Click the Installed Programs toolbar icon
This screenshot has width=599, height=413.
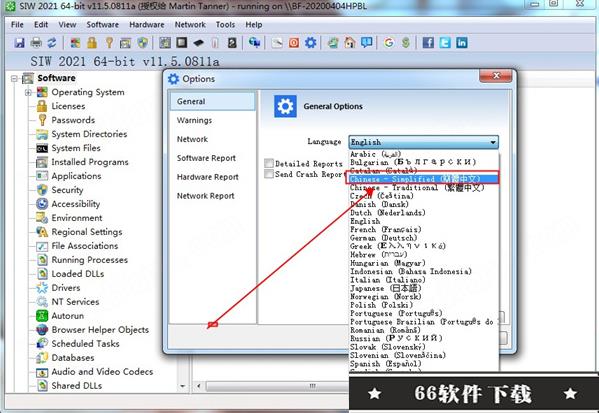125,42
